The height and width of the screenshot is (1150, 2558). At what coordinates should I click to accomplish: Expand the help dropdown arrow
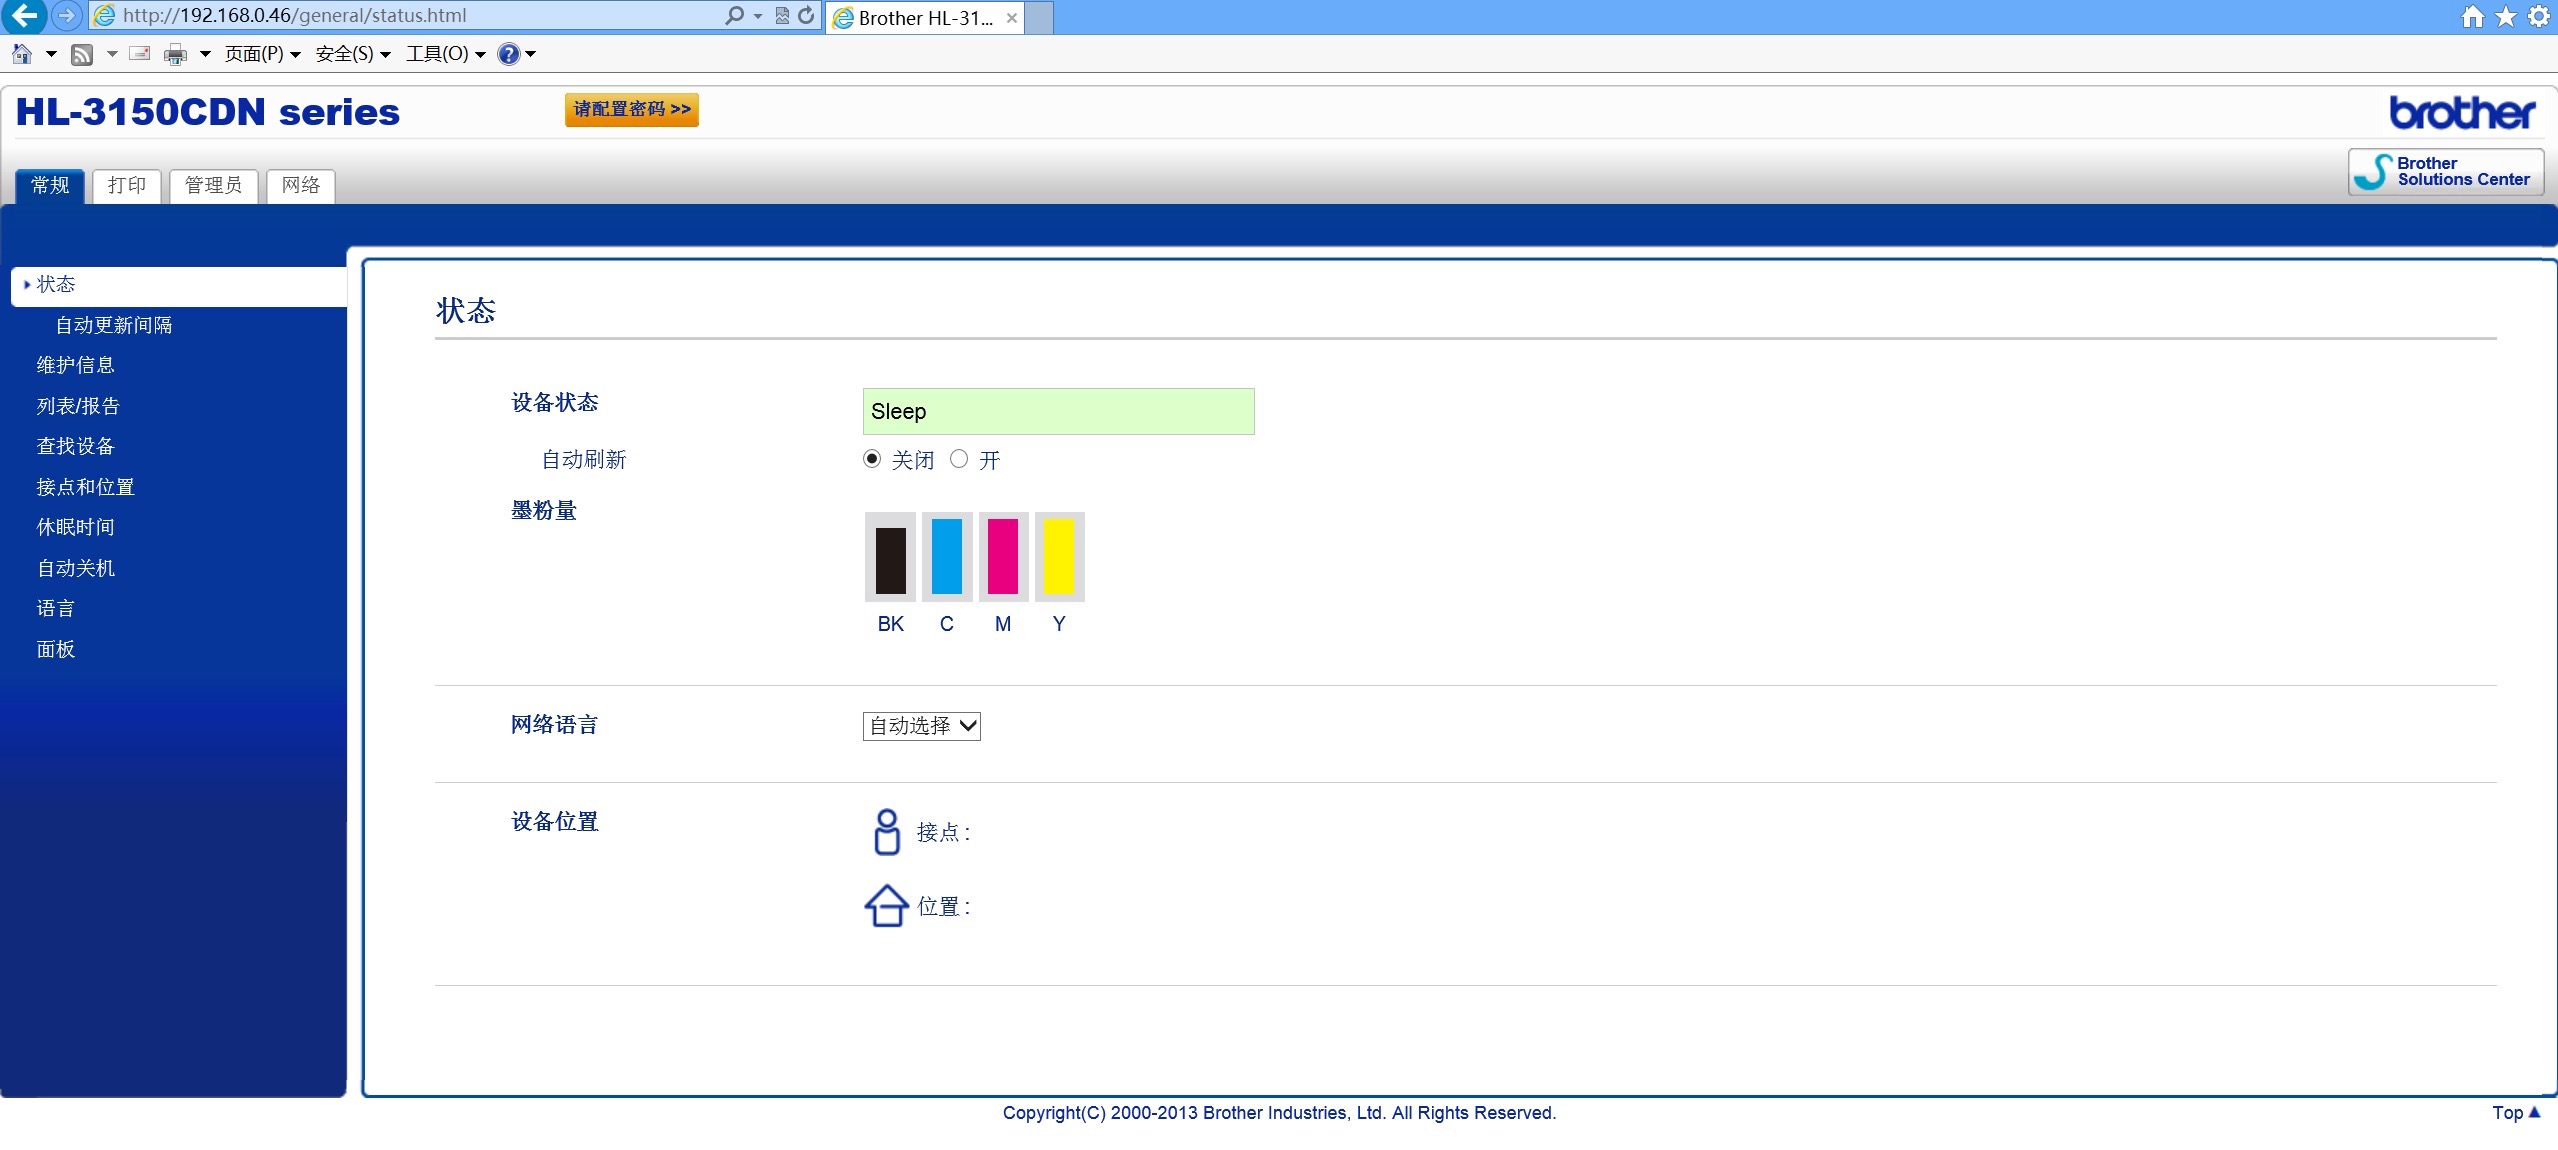[530, 54]
